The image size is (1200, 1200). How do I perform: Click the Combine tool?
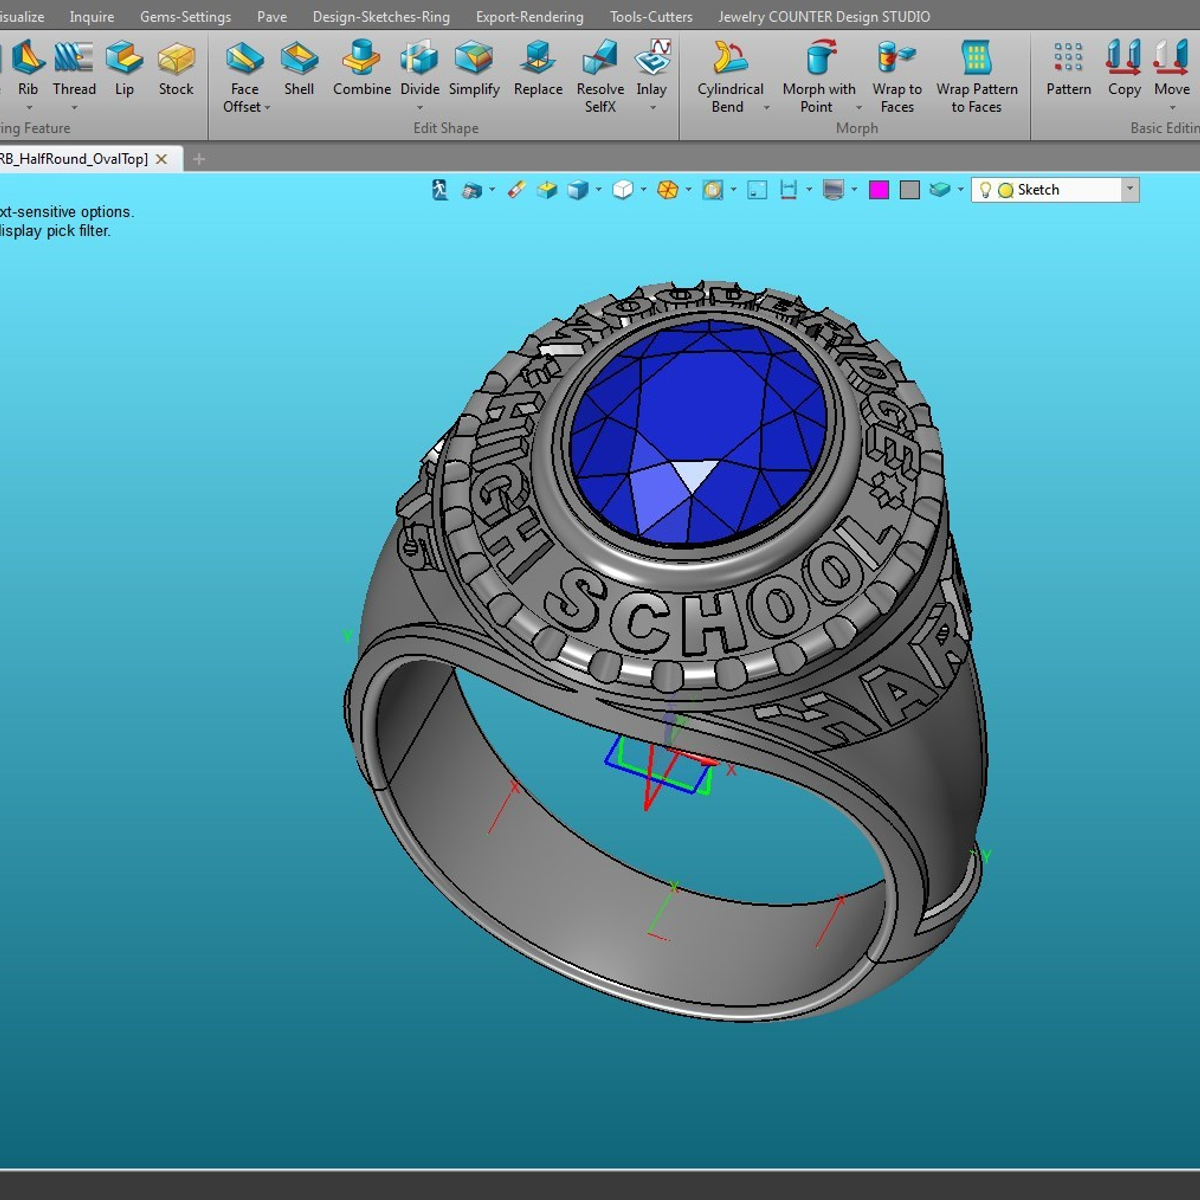click(362, 68)
